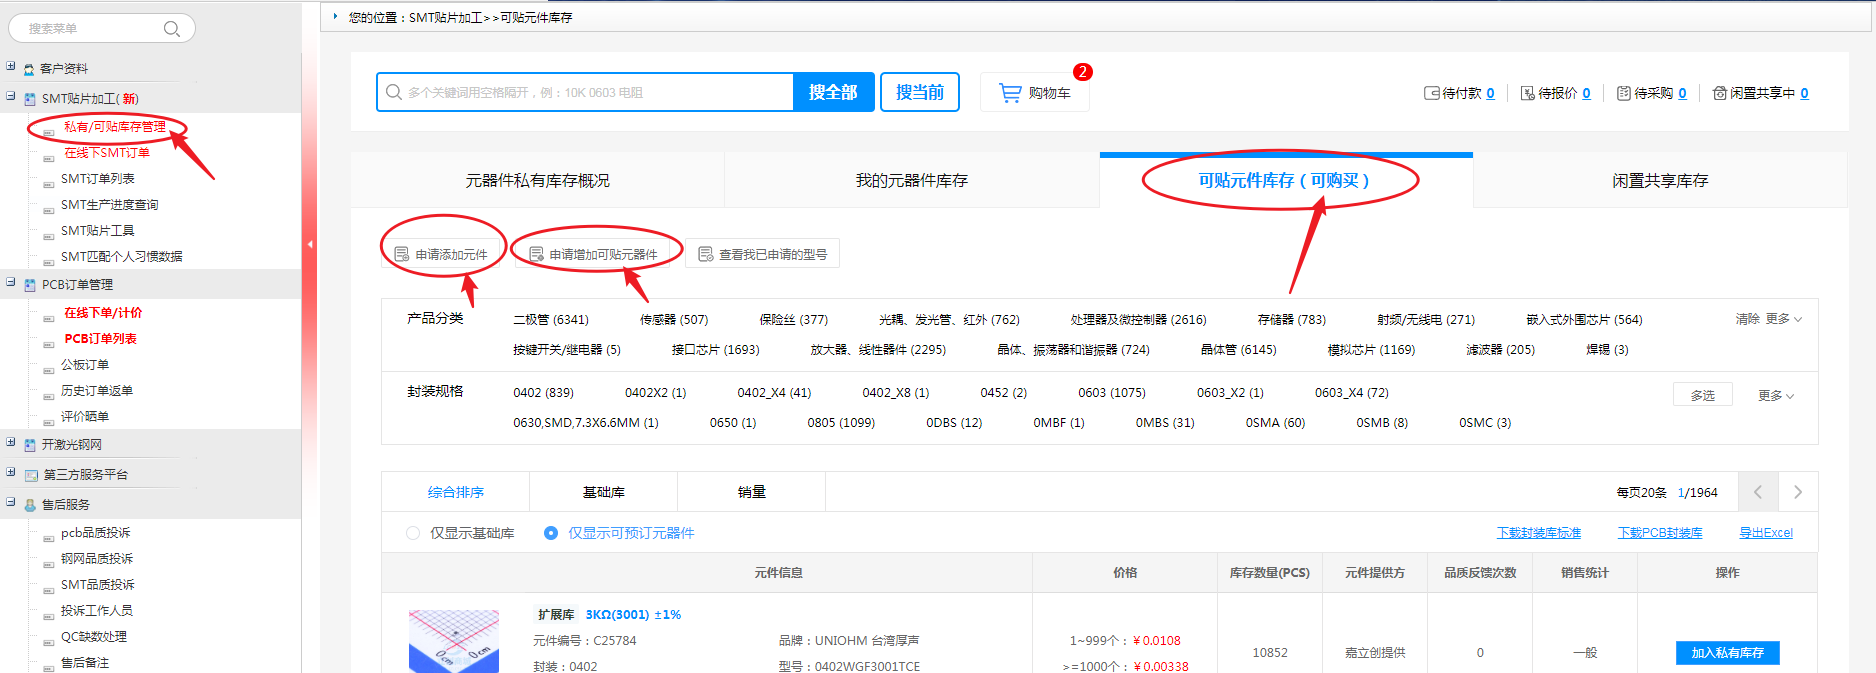
Task: Switch to 我的元器件库存 tab
Action: tap(911, 181)
